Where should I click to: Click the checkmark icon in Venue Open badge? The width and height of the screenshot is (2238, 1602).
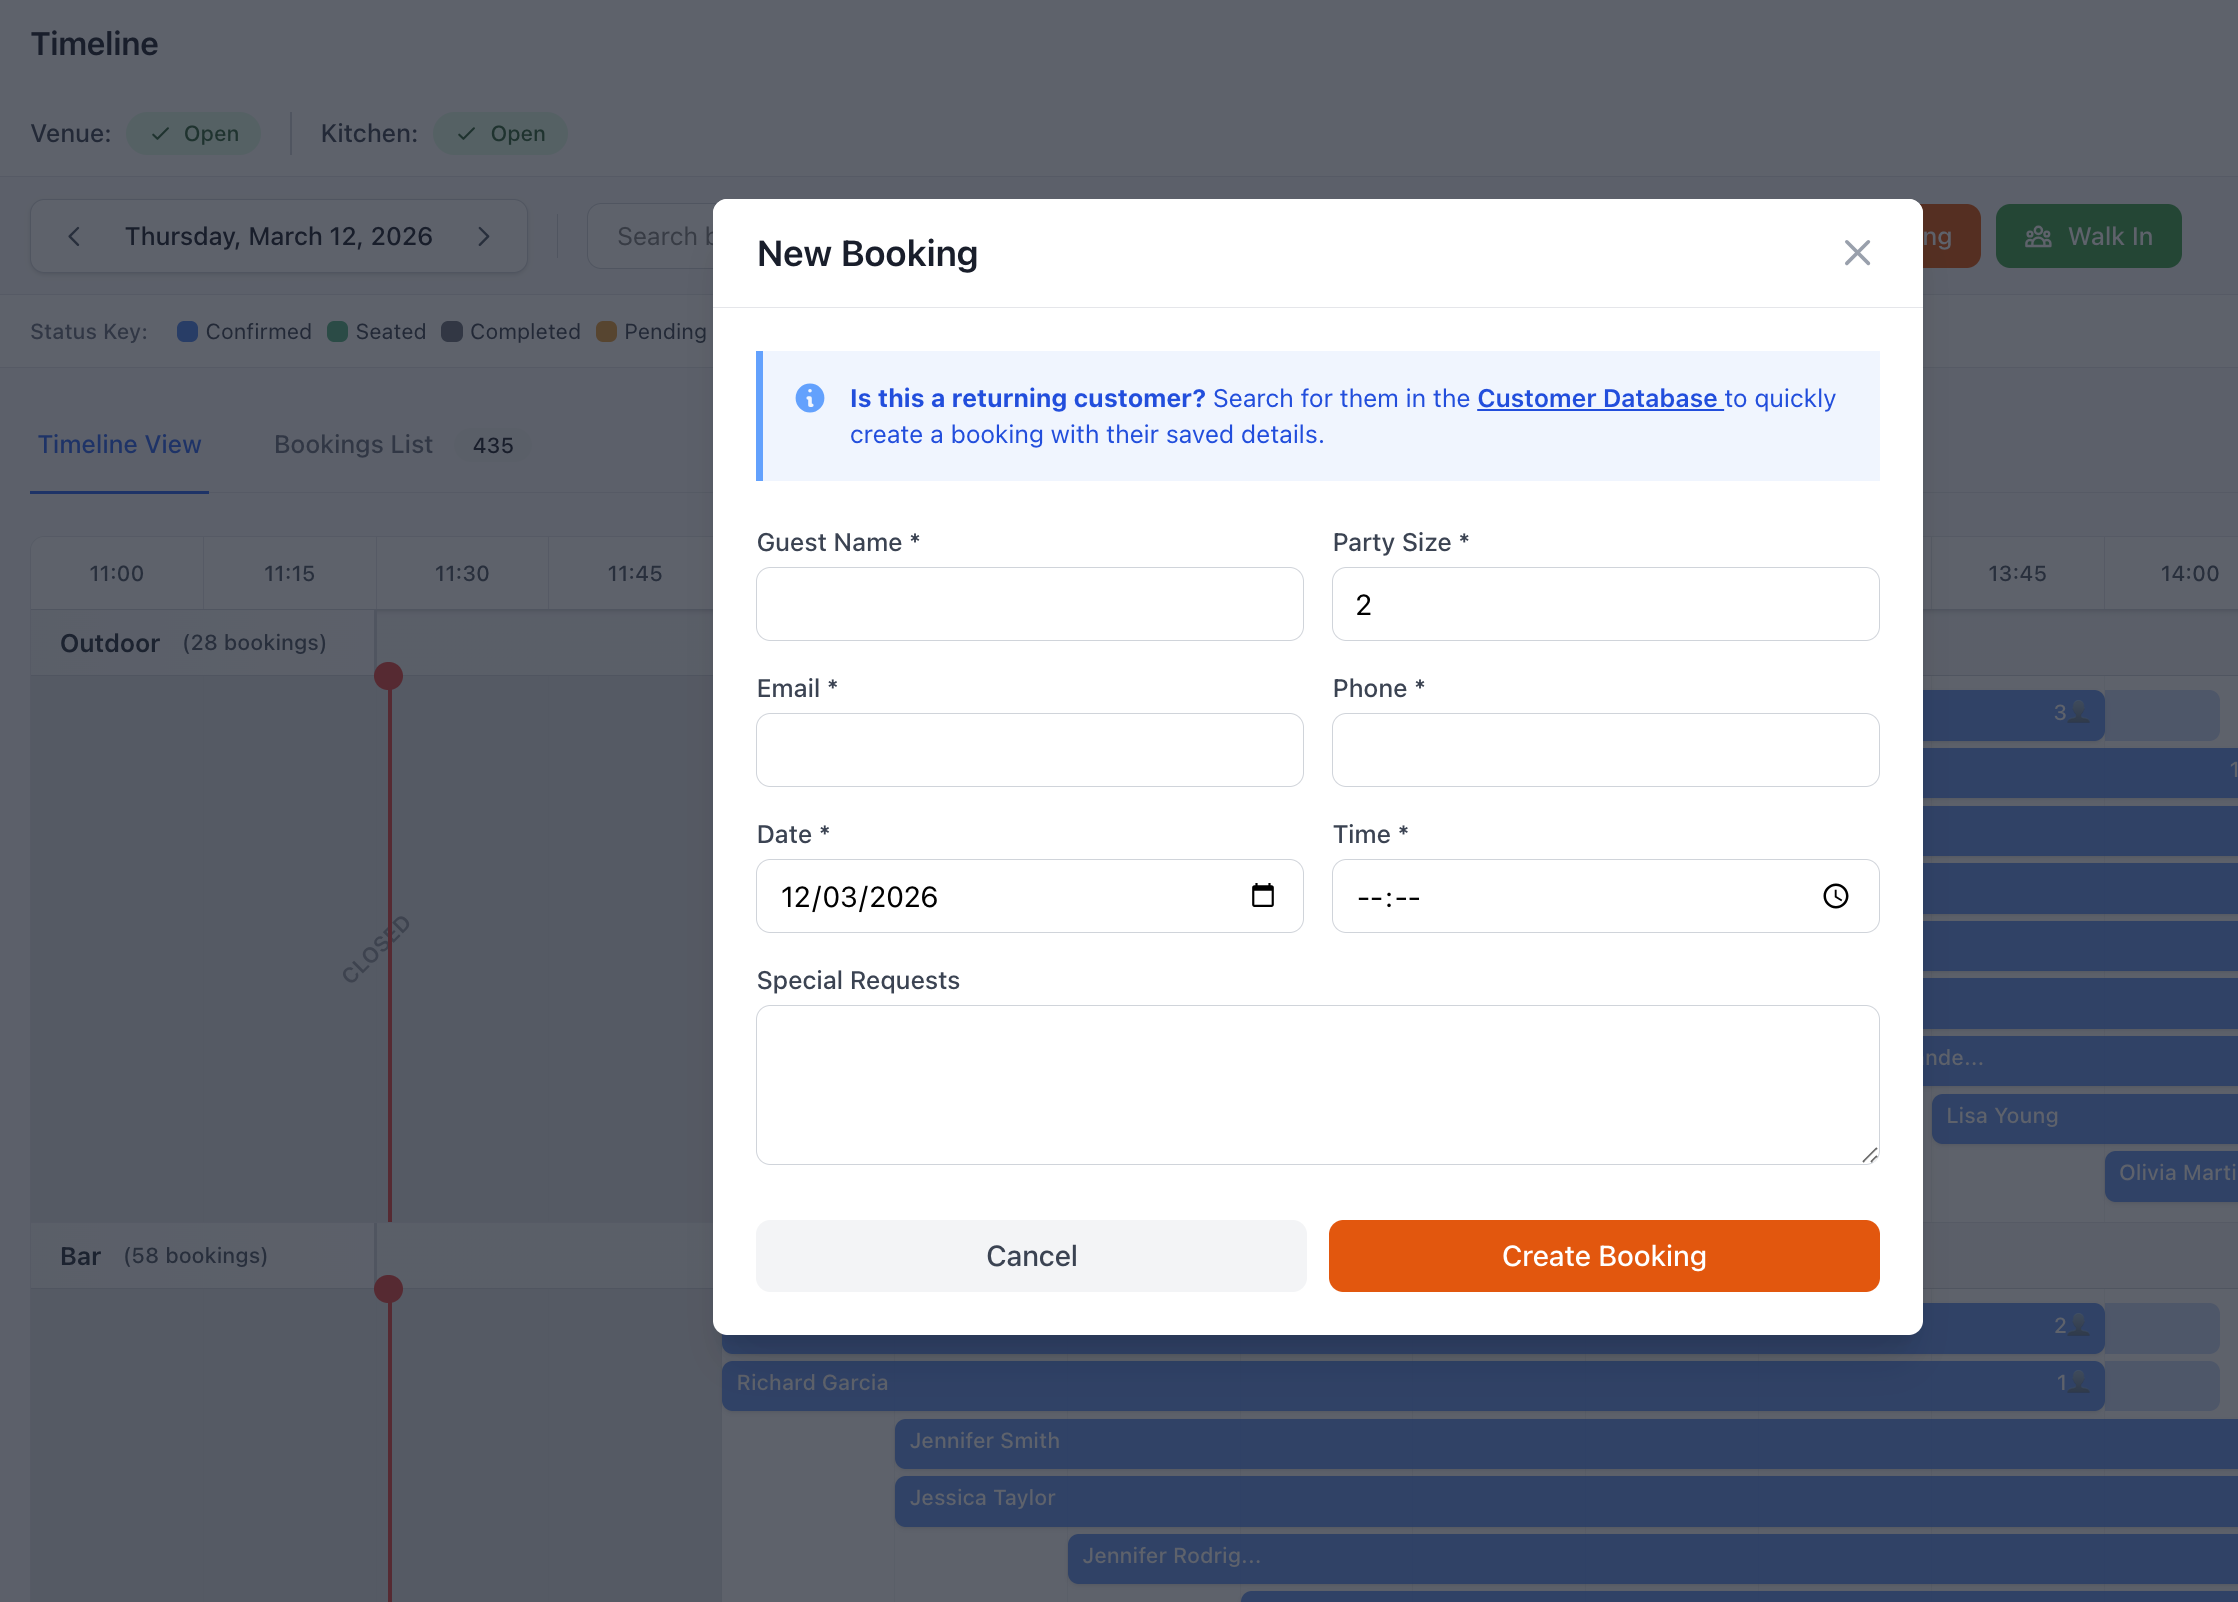159,133
